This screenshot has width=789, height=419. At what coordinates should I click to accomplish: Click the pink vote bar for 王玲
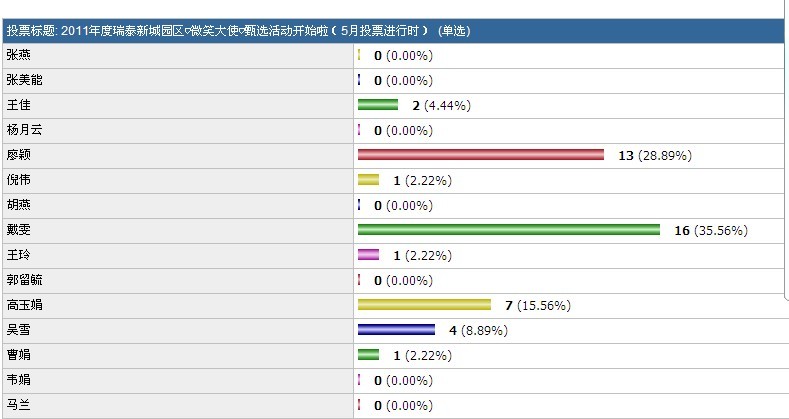pyautogui.click(x=368, y=255)
